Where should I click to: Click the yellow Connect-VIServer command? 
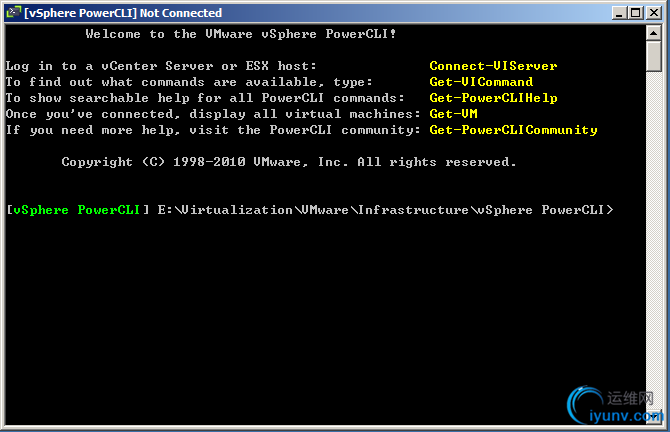(x=493, y=66)
